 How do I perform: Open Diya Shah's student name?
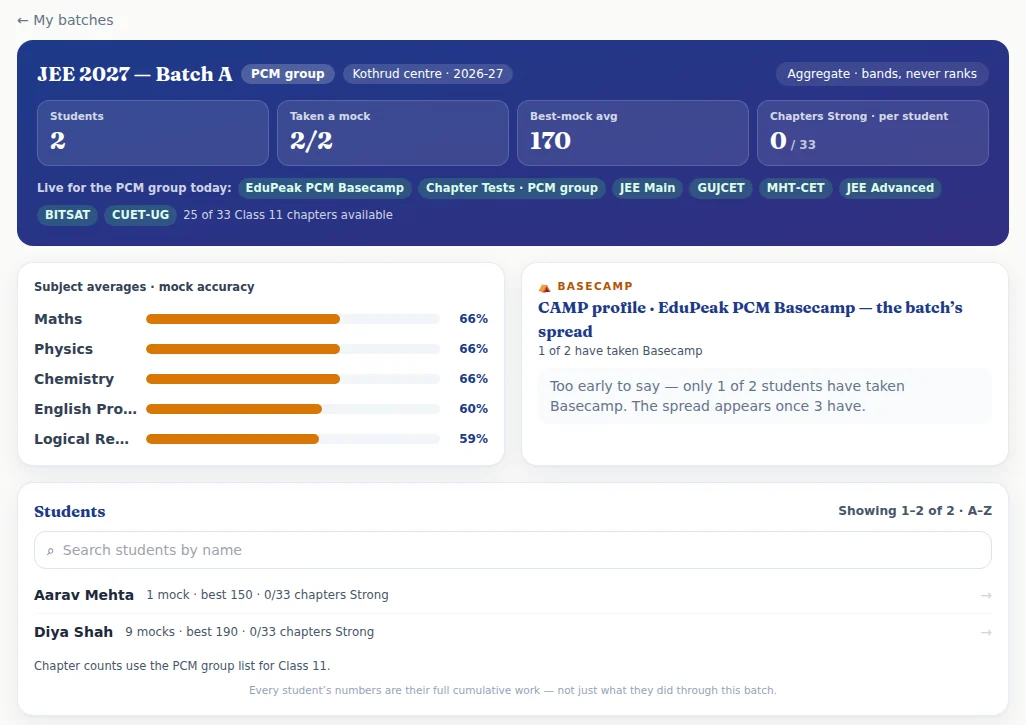(x=73, y=632)
